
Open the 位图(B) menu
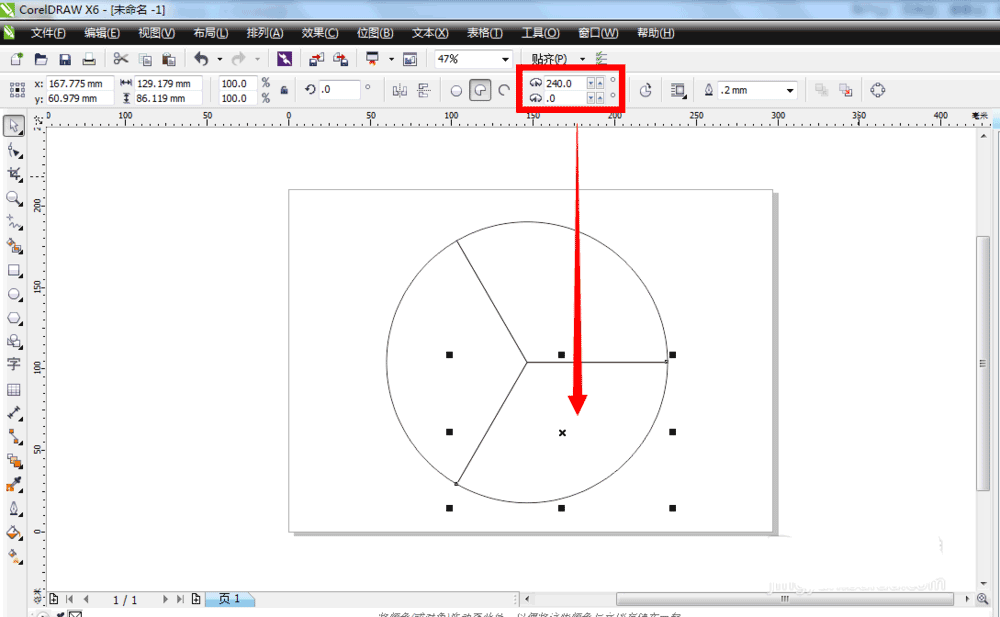(375, 33)
